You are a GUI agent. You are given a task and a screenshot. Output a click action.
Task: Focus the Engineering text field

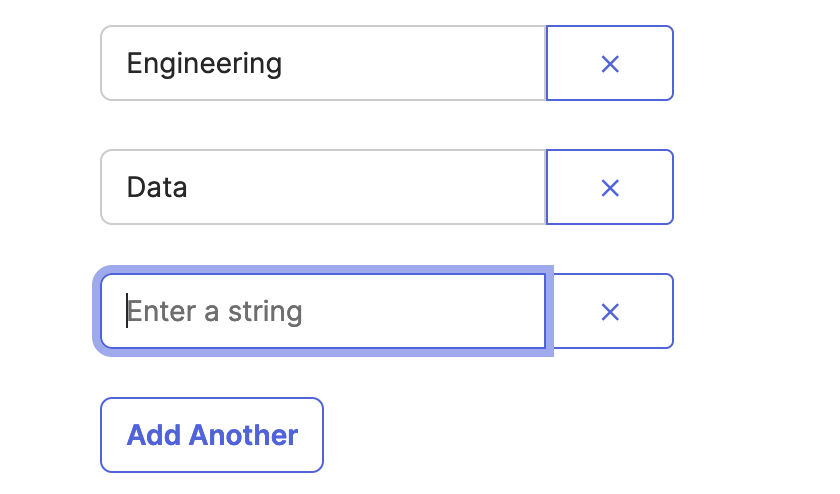pyautogui.click(x=400, y=64)
